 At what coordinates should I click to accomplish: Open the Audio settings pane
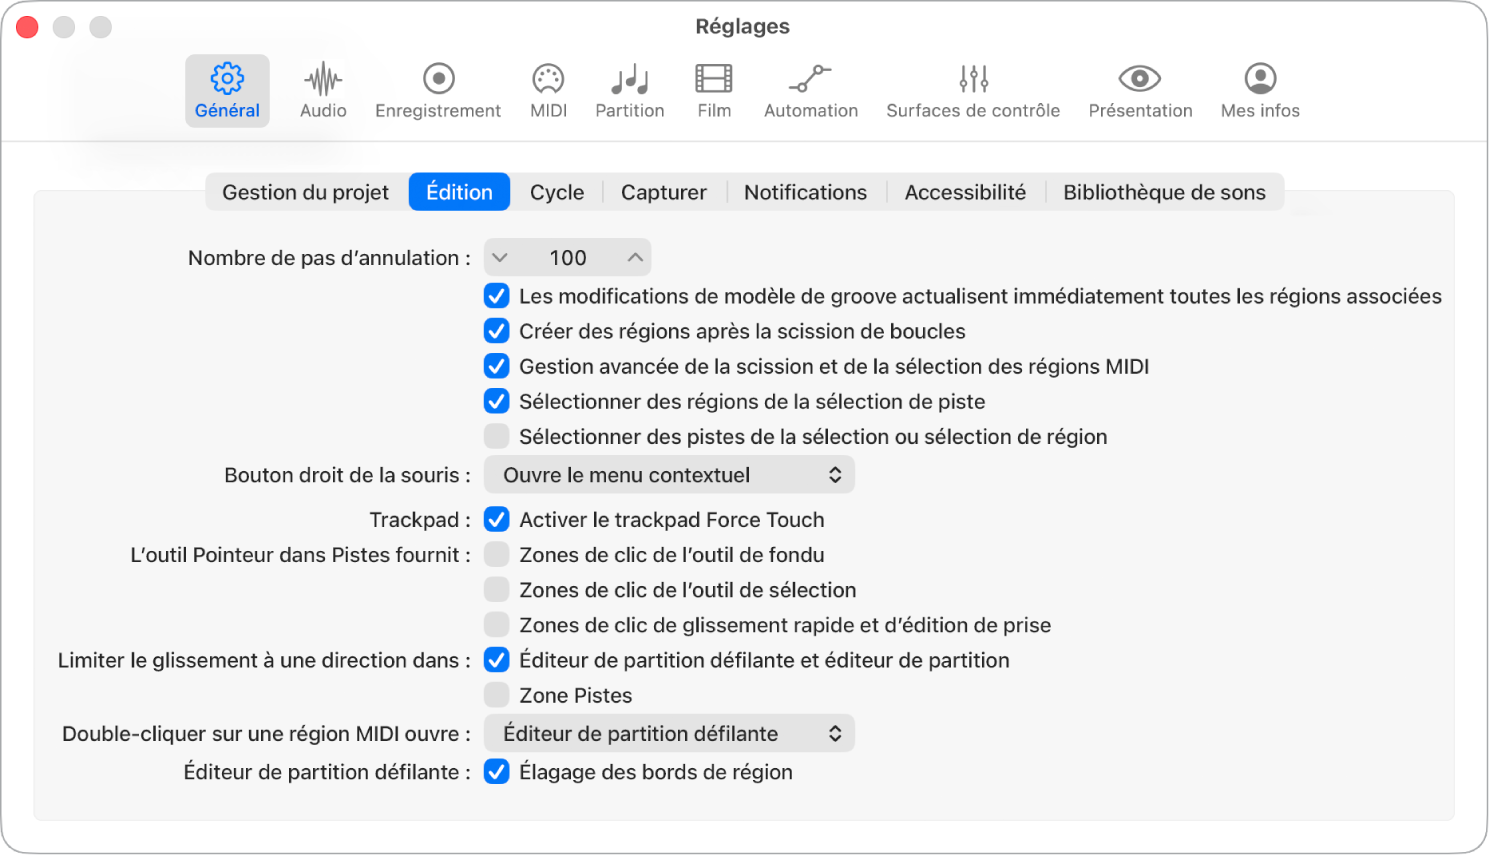pyautogui.click(x=322, y=90)
